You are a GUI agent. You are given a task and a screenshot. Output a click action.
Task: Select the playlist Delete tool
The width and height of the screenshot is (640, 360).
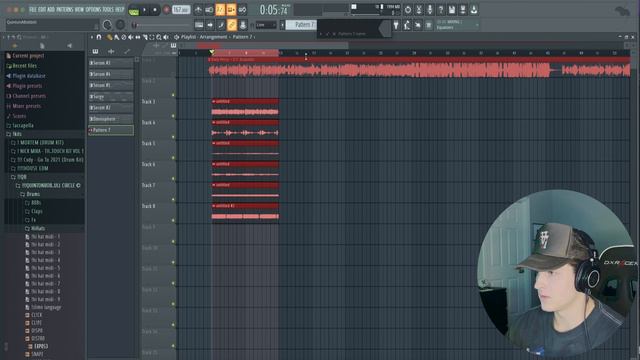124,37
